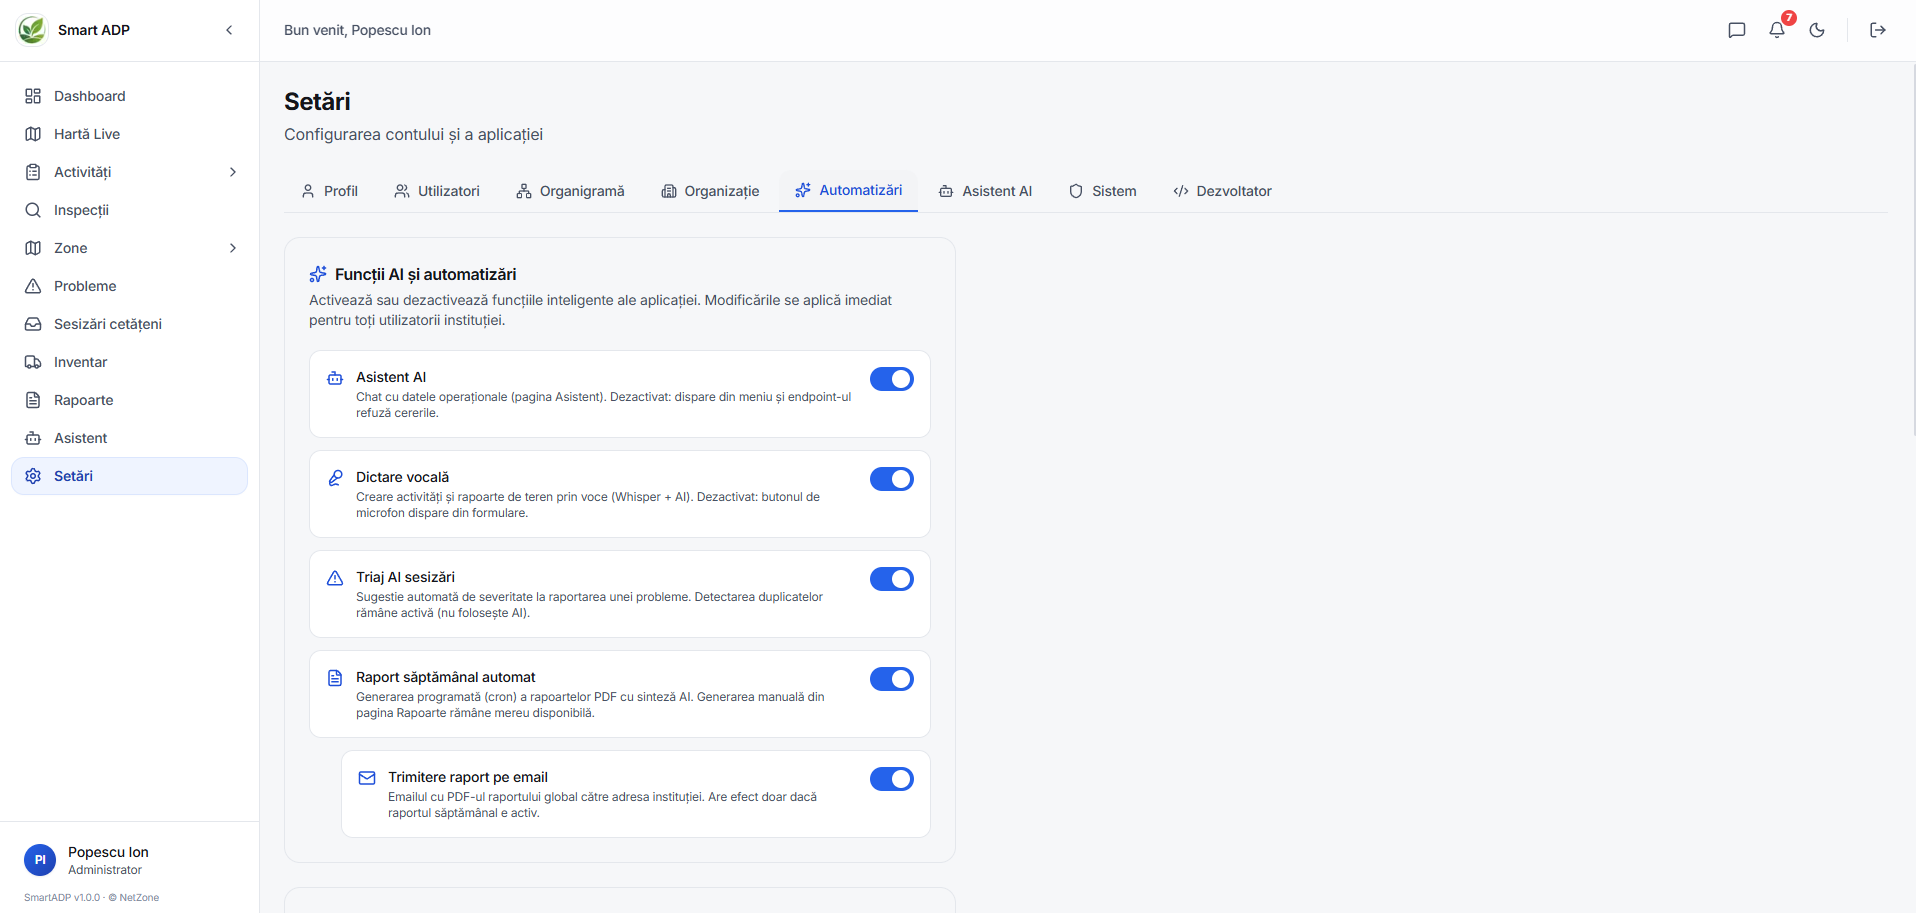The width and height of the screenshot is (1916, 913).
Task: Open the Asistent AI settings tab
Action: [x=985, y=191]
